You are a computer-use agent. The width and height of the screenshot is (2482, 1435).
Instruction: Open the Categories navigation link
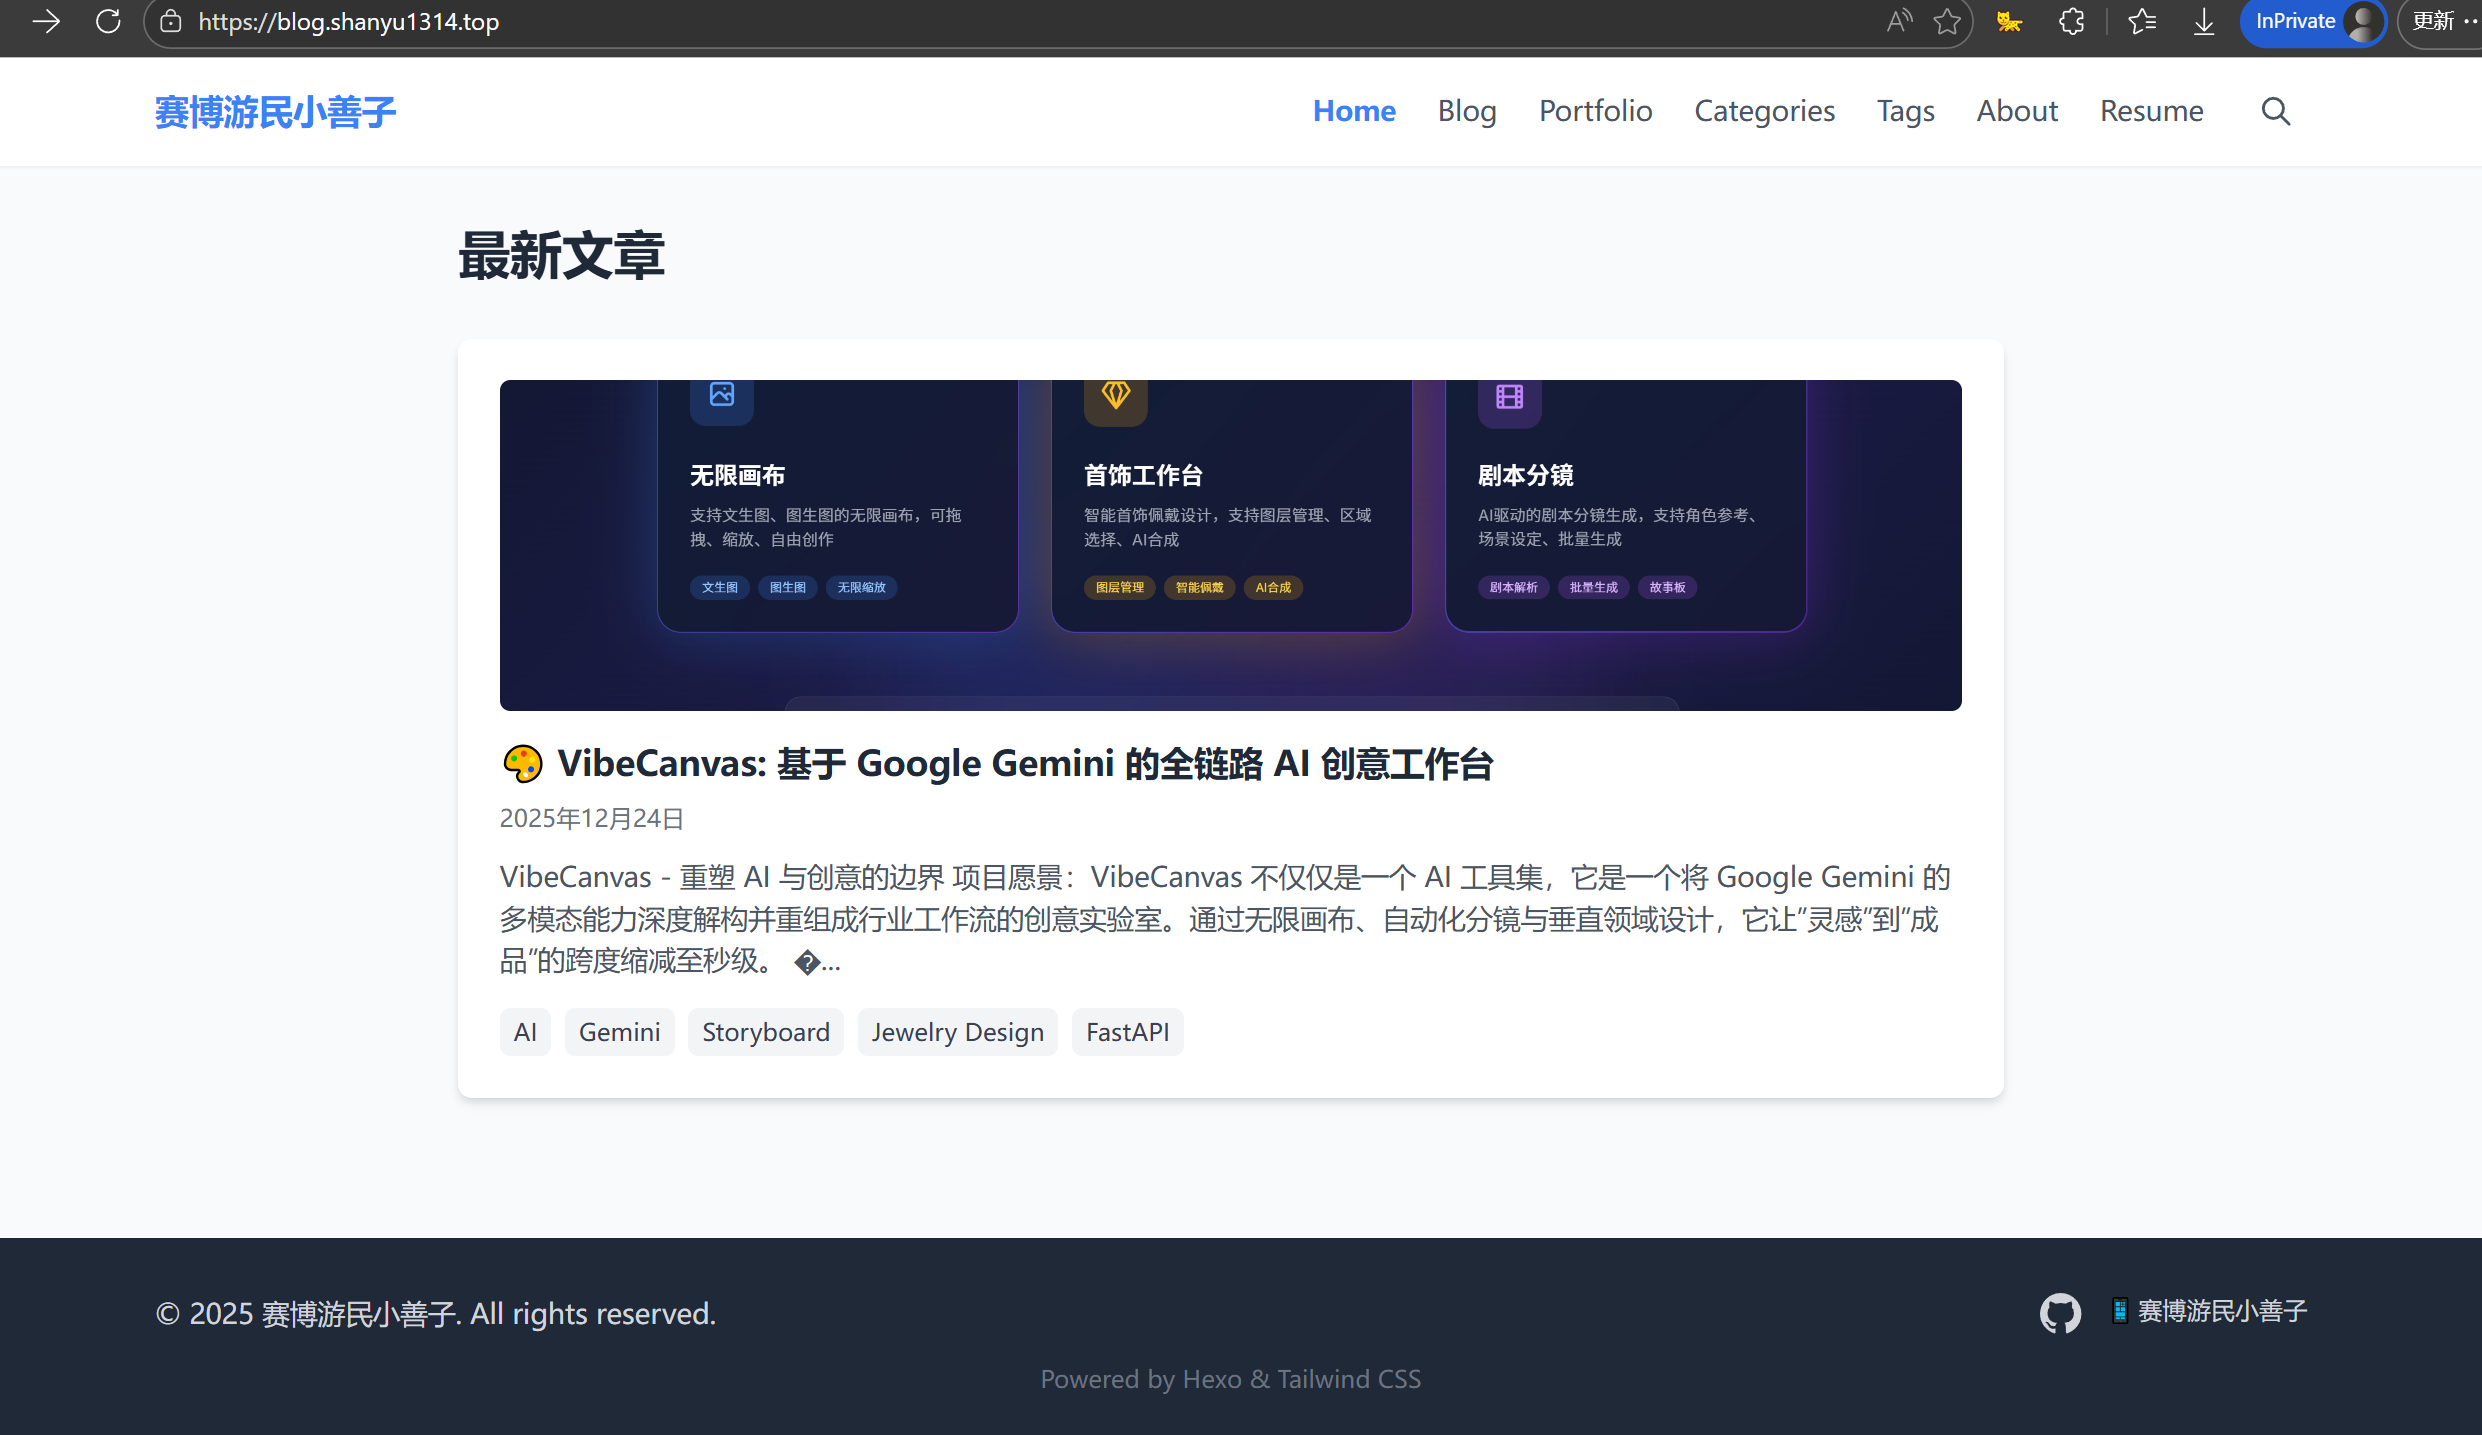(x=1764, y=111)
